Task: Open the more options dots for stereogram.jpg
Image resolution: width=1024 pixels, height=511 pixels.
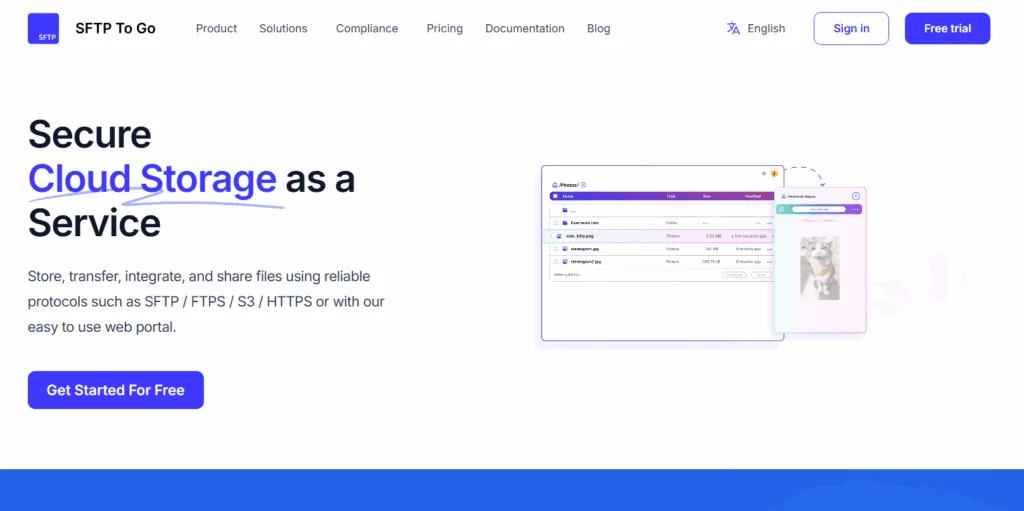Action: 769,250
